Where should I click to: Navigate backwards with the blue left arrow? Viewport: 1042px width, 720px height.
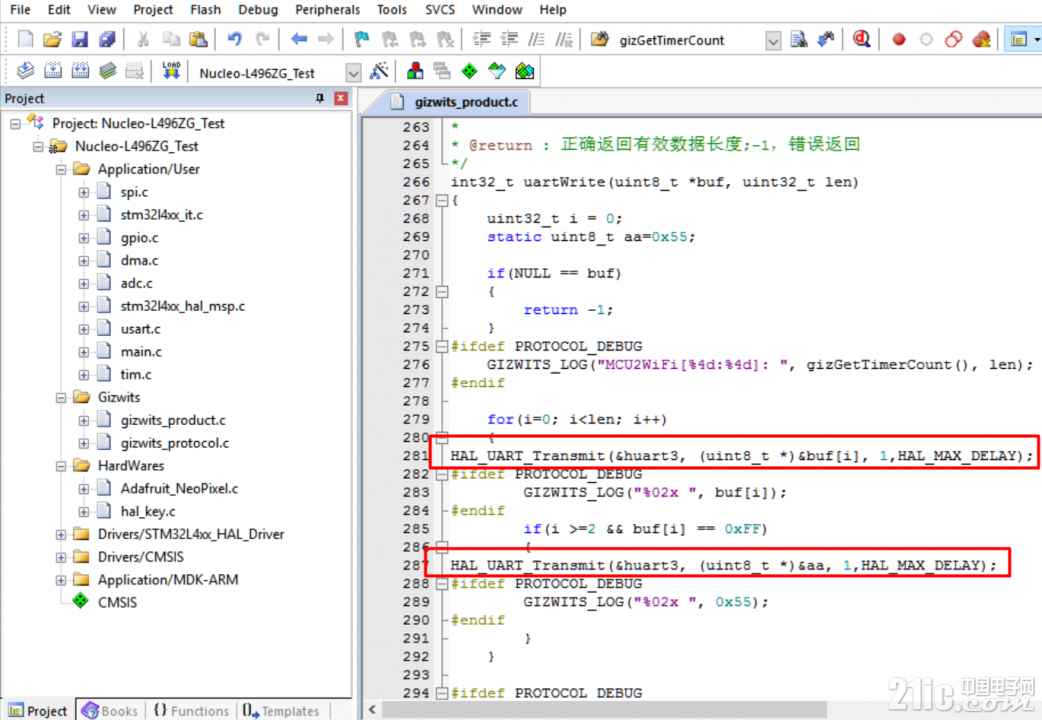click(x=299, y=39)
